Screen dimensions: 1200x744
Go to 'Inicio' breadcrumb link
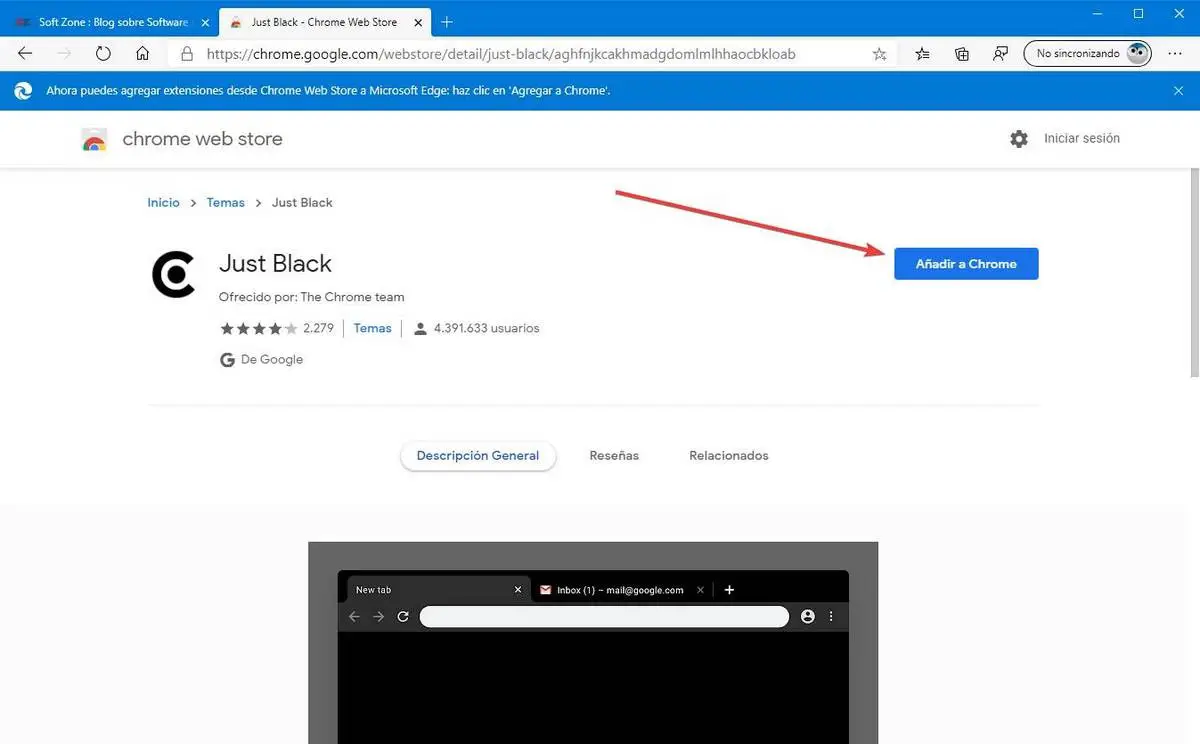coord(163,203)
